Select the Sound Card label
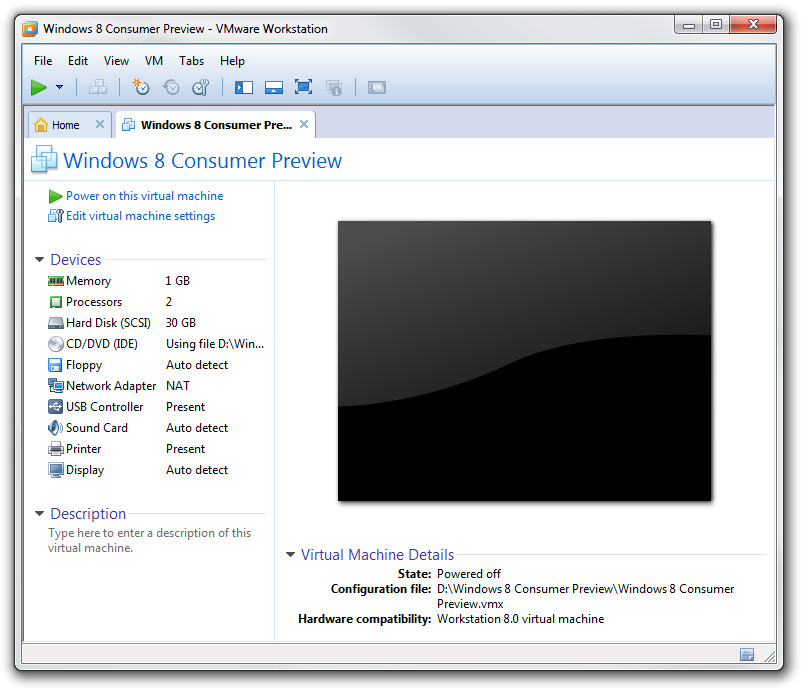The width and height of the screenshot is (802, 689). coord(97,428)
